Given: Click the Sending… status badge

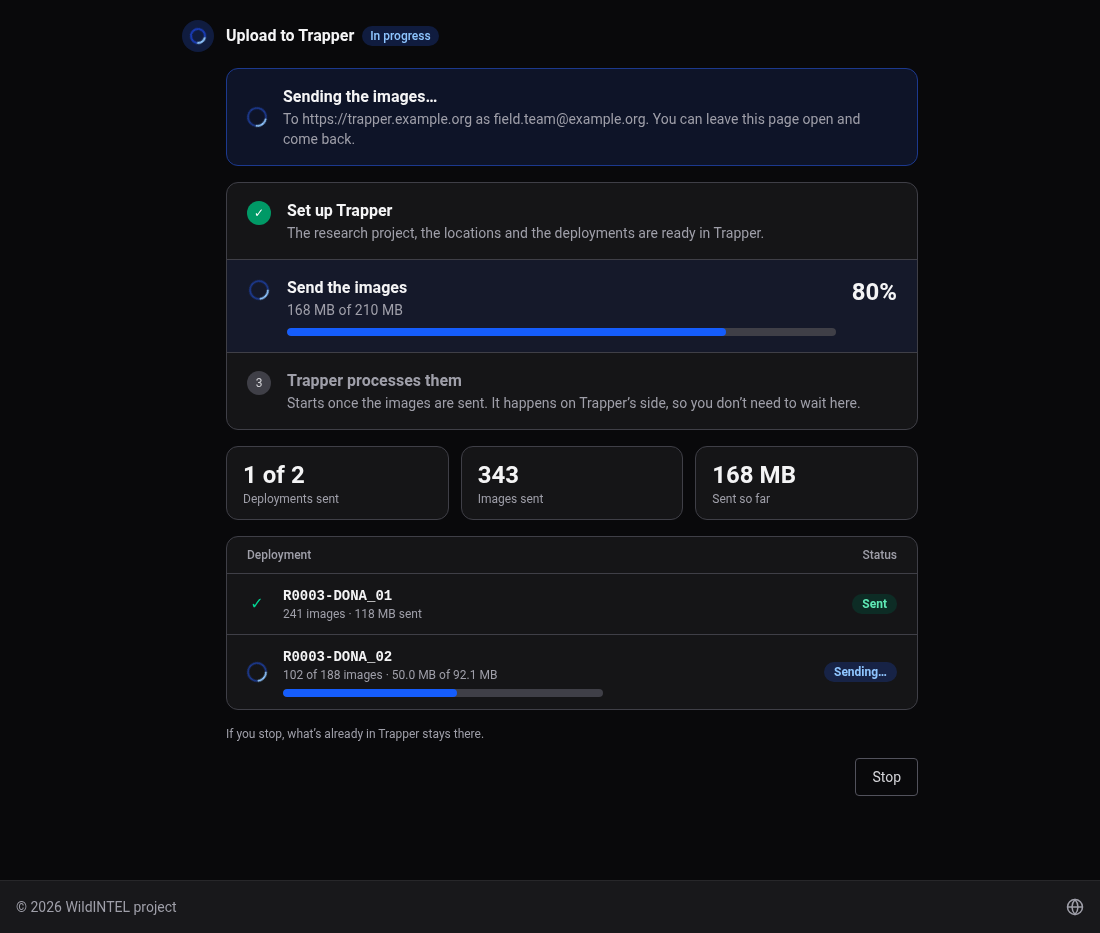Looking at the screenshot, I should (860, 671).
